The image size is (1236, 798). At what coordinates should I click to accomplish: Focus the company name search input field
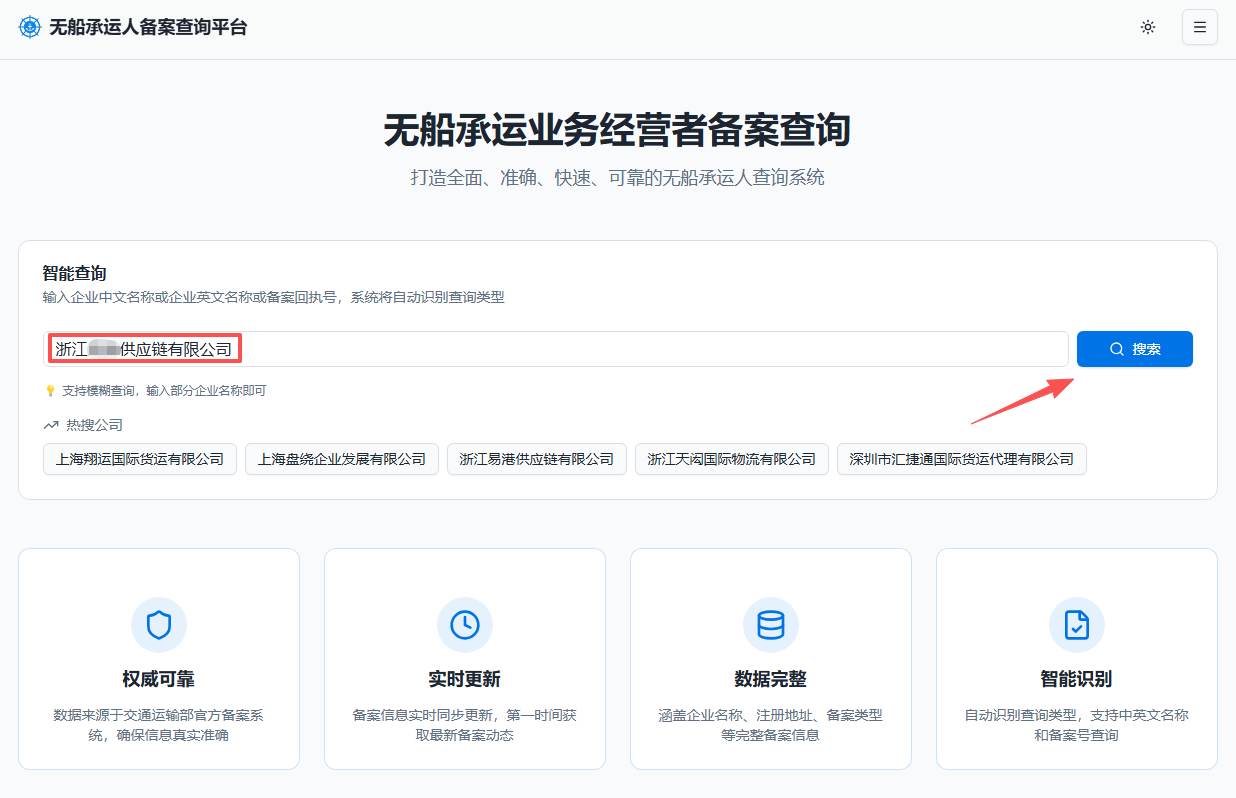[556, 349]
